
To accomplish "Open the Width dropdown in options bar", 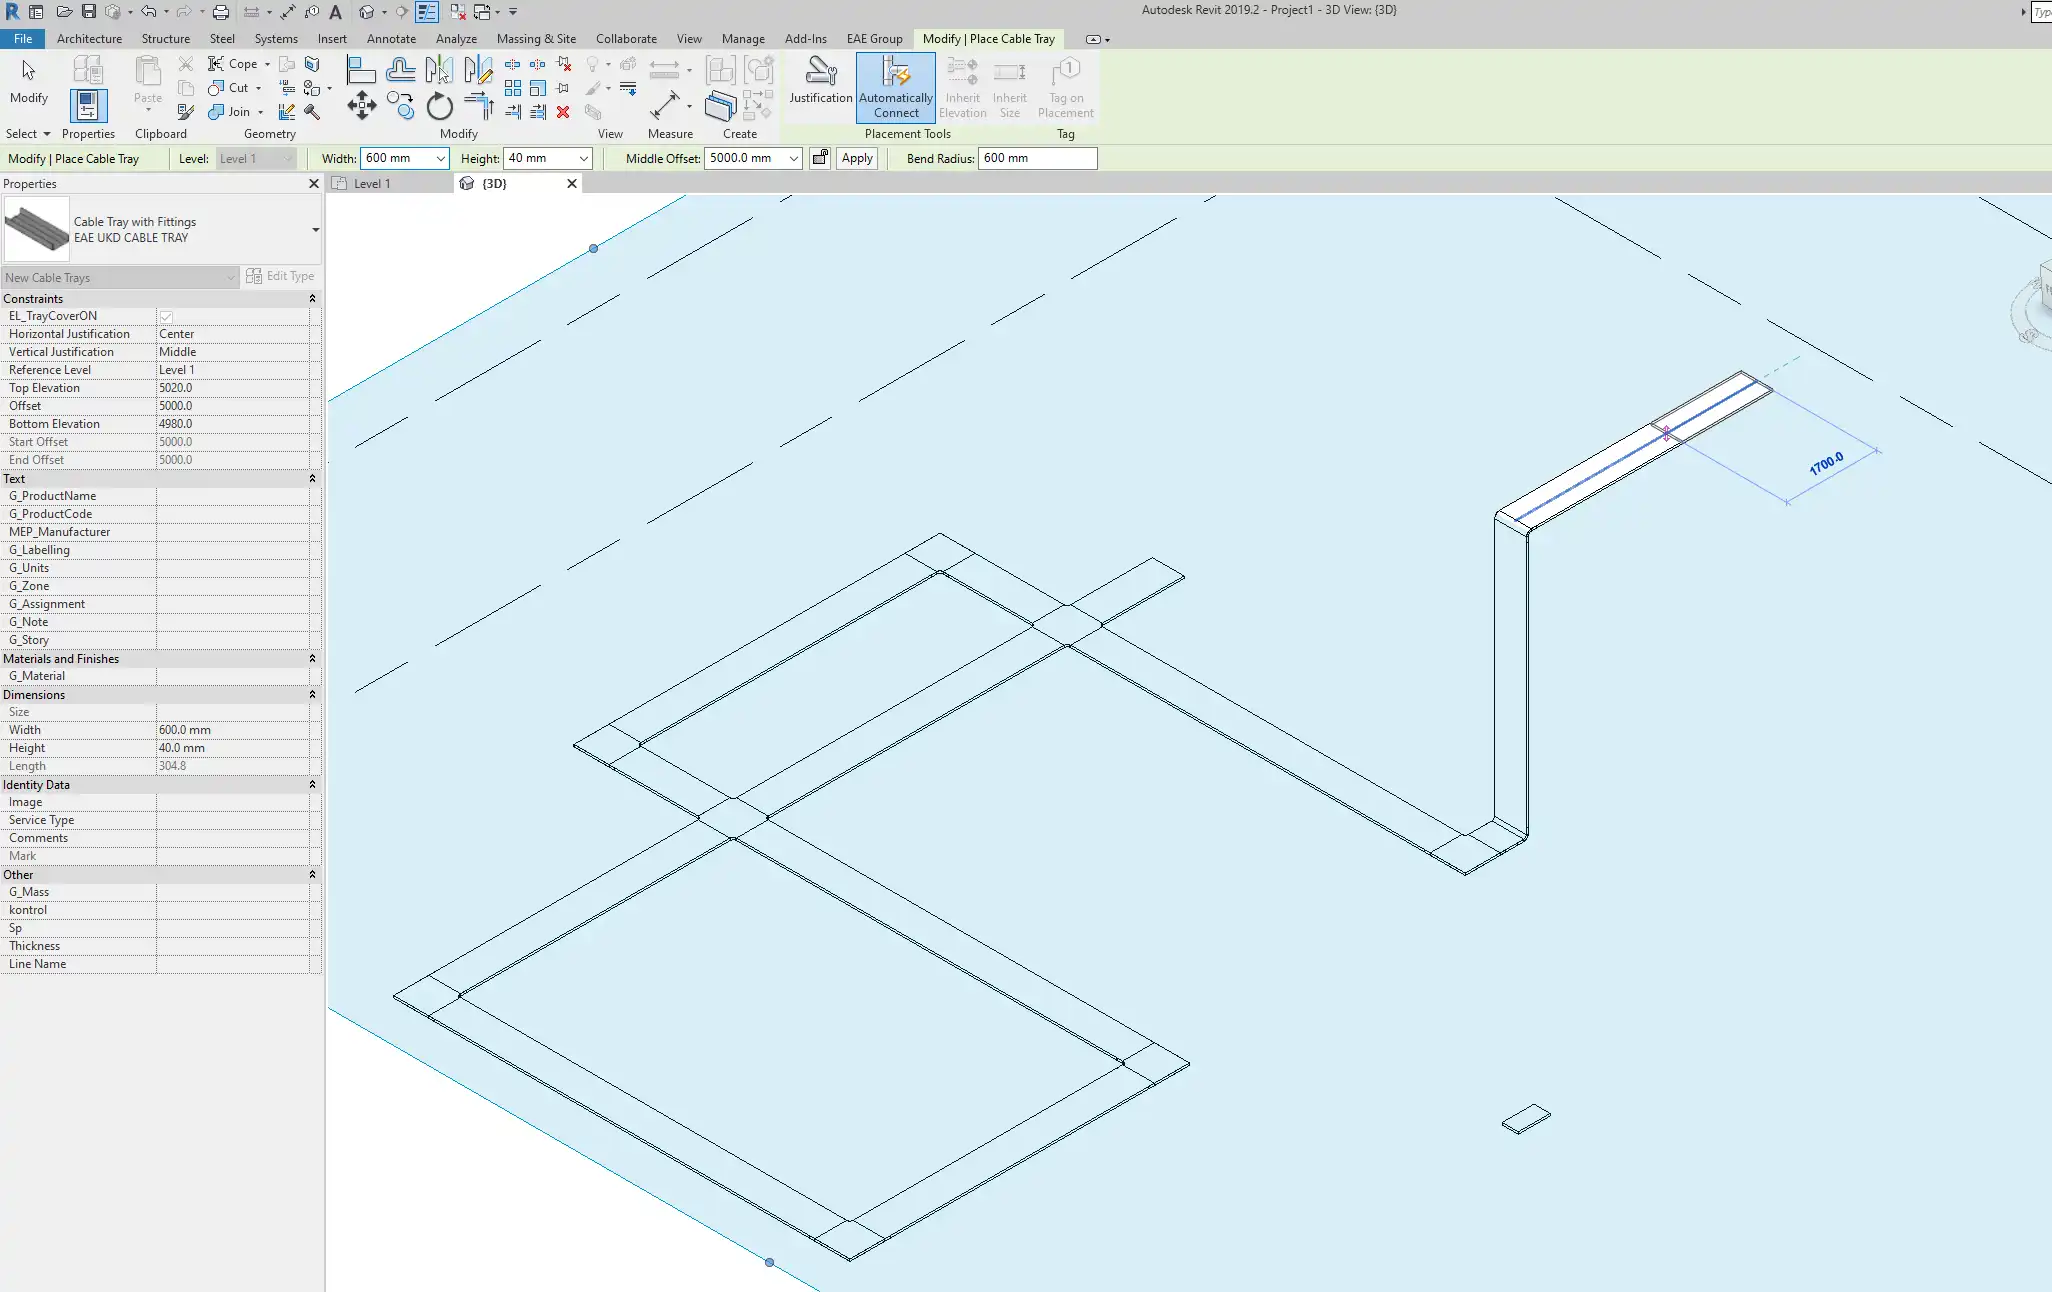I will 440,158.
